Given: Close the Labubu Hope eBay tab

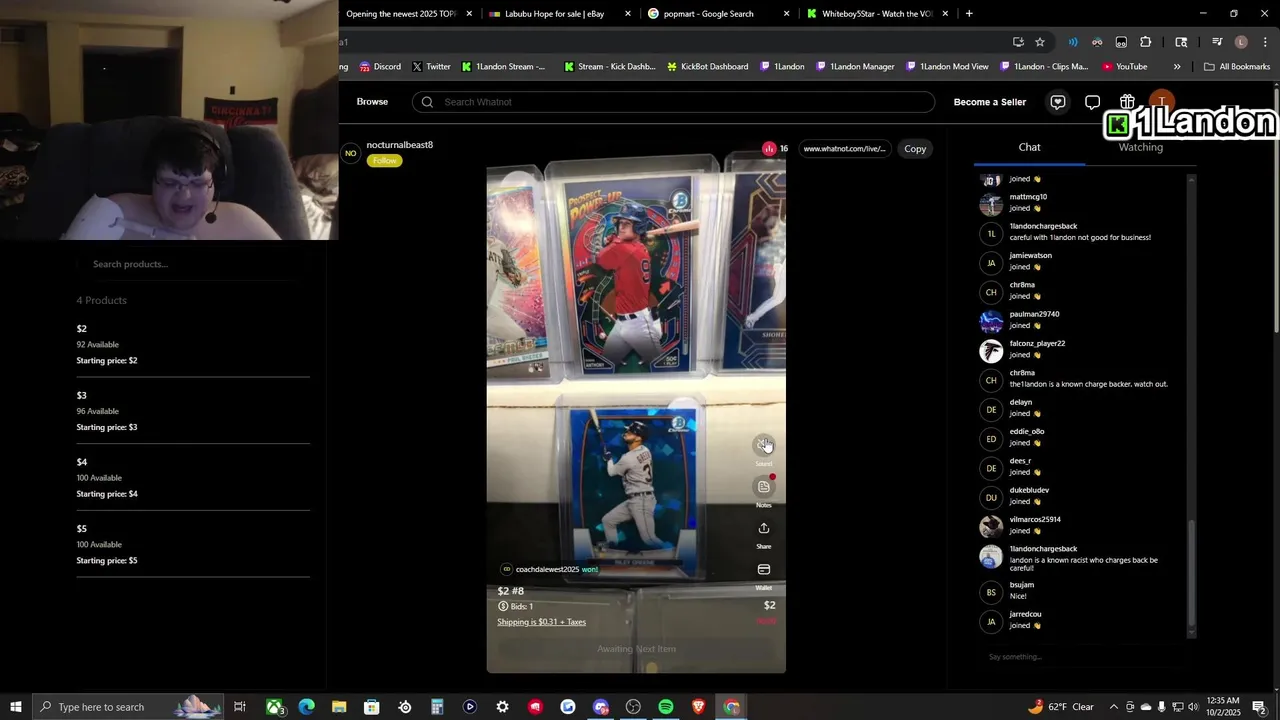Looking at the screenshot, I should 628,14.
